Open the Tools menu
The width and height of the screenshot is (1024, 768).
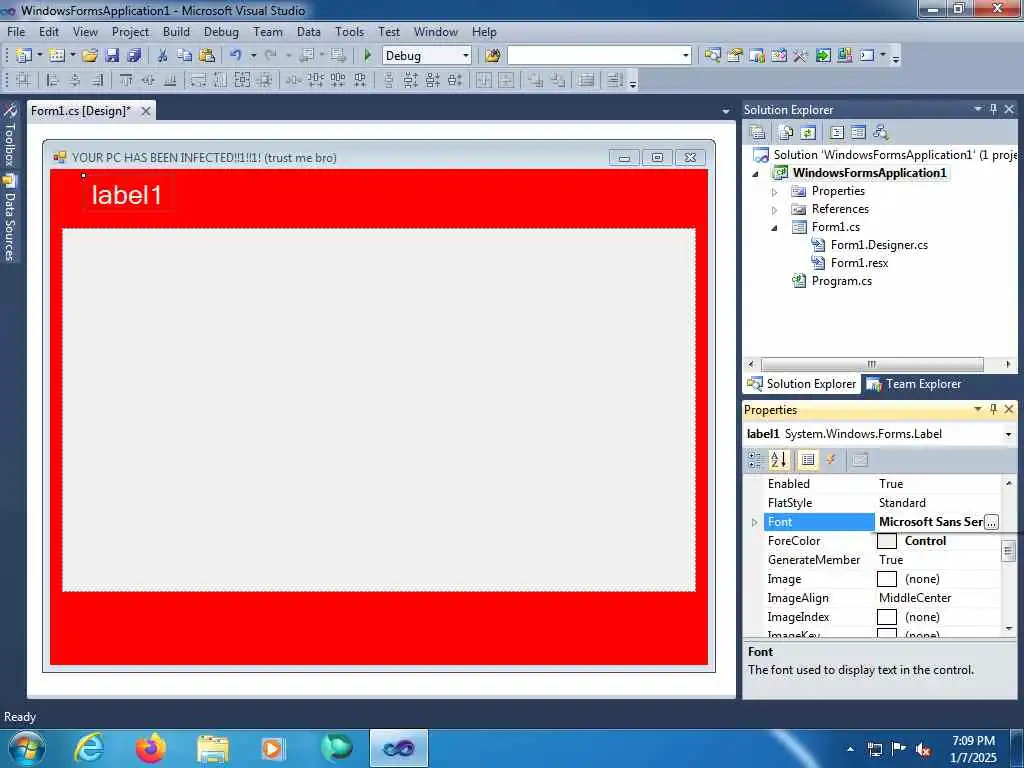[x=349, y=31]
